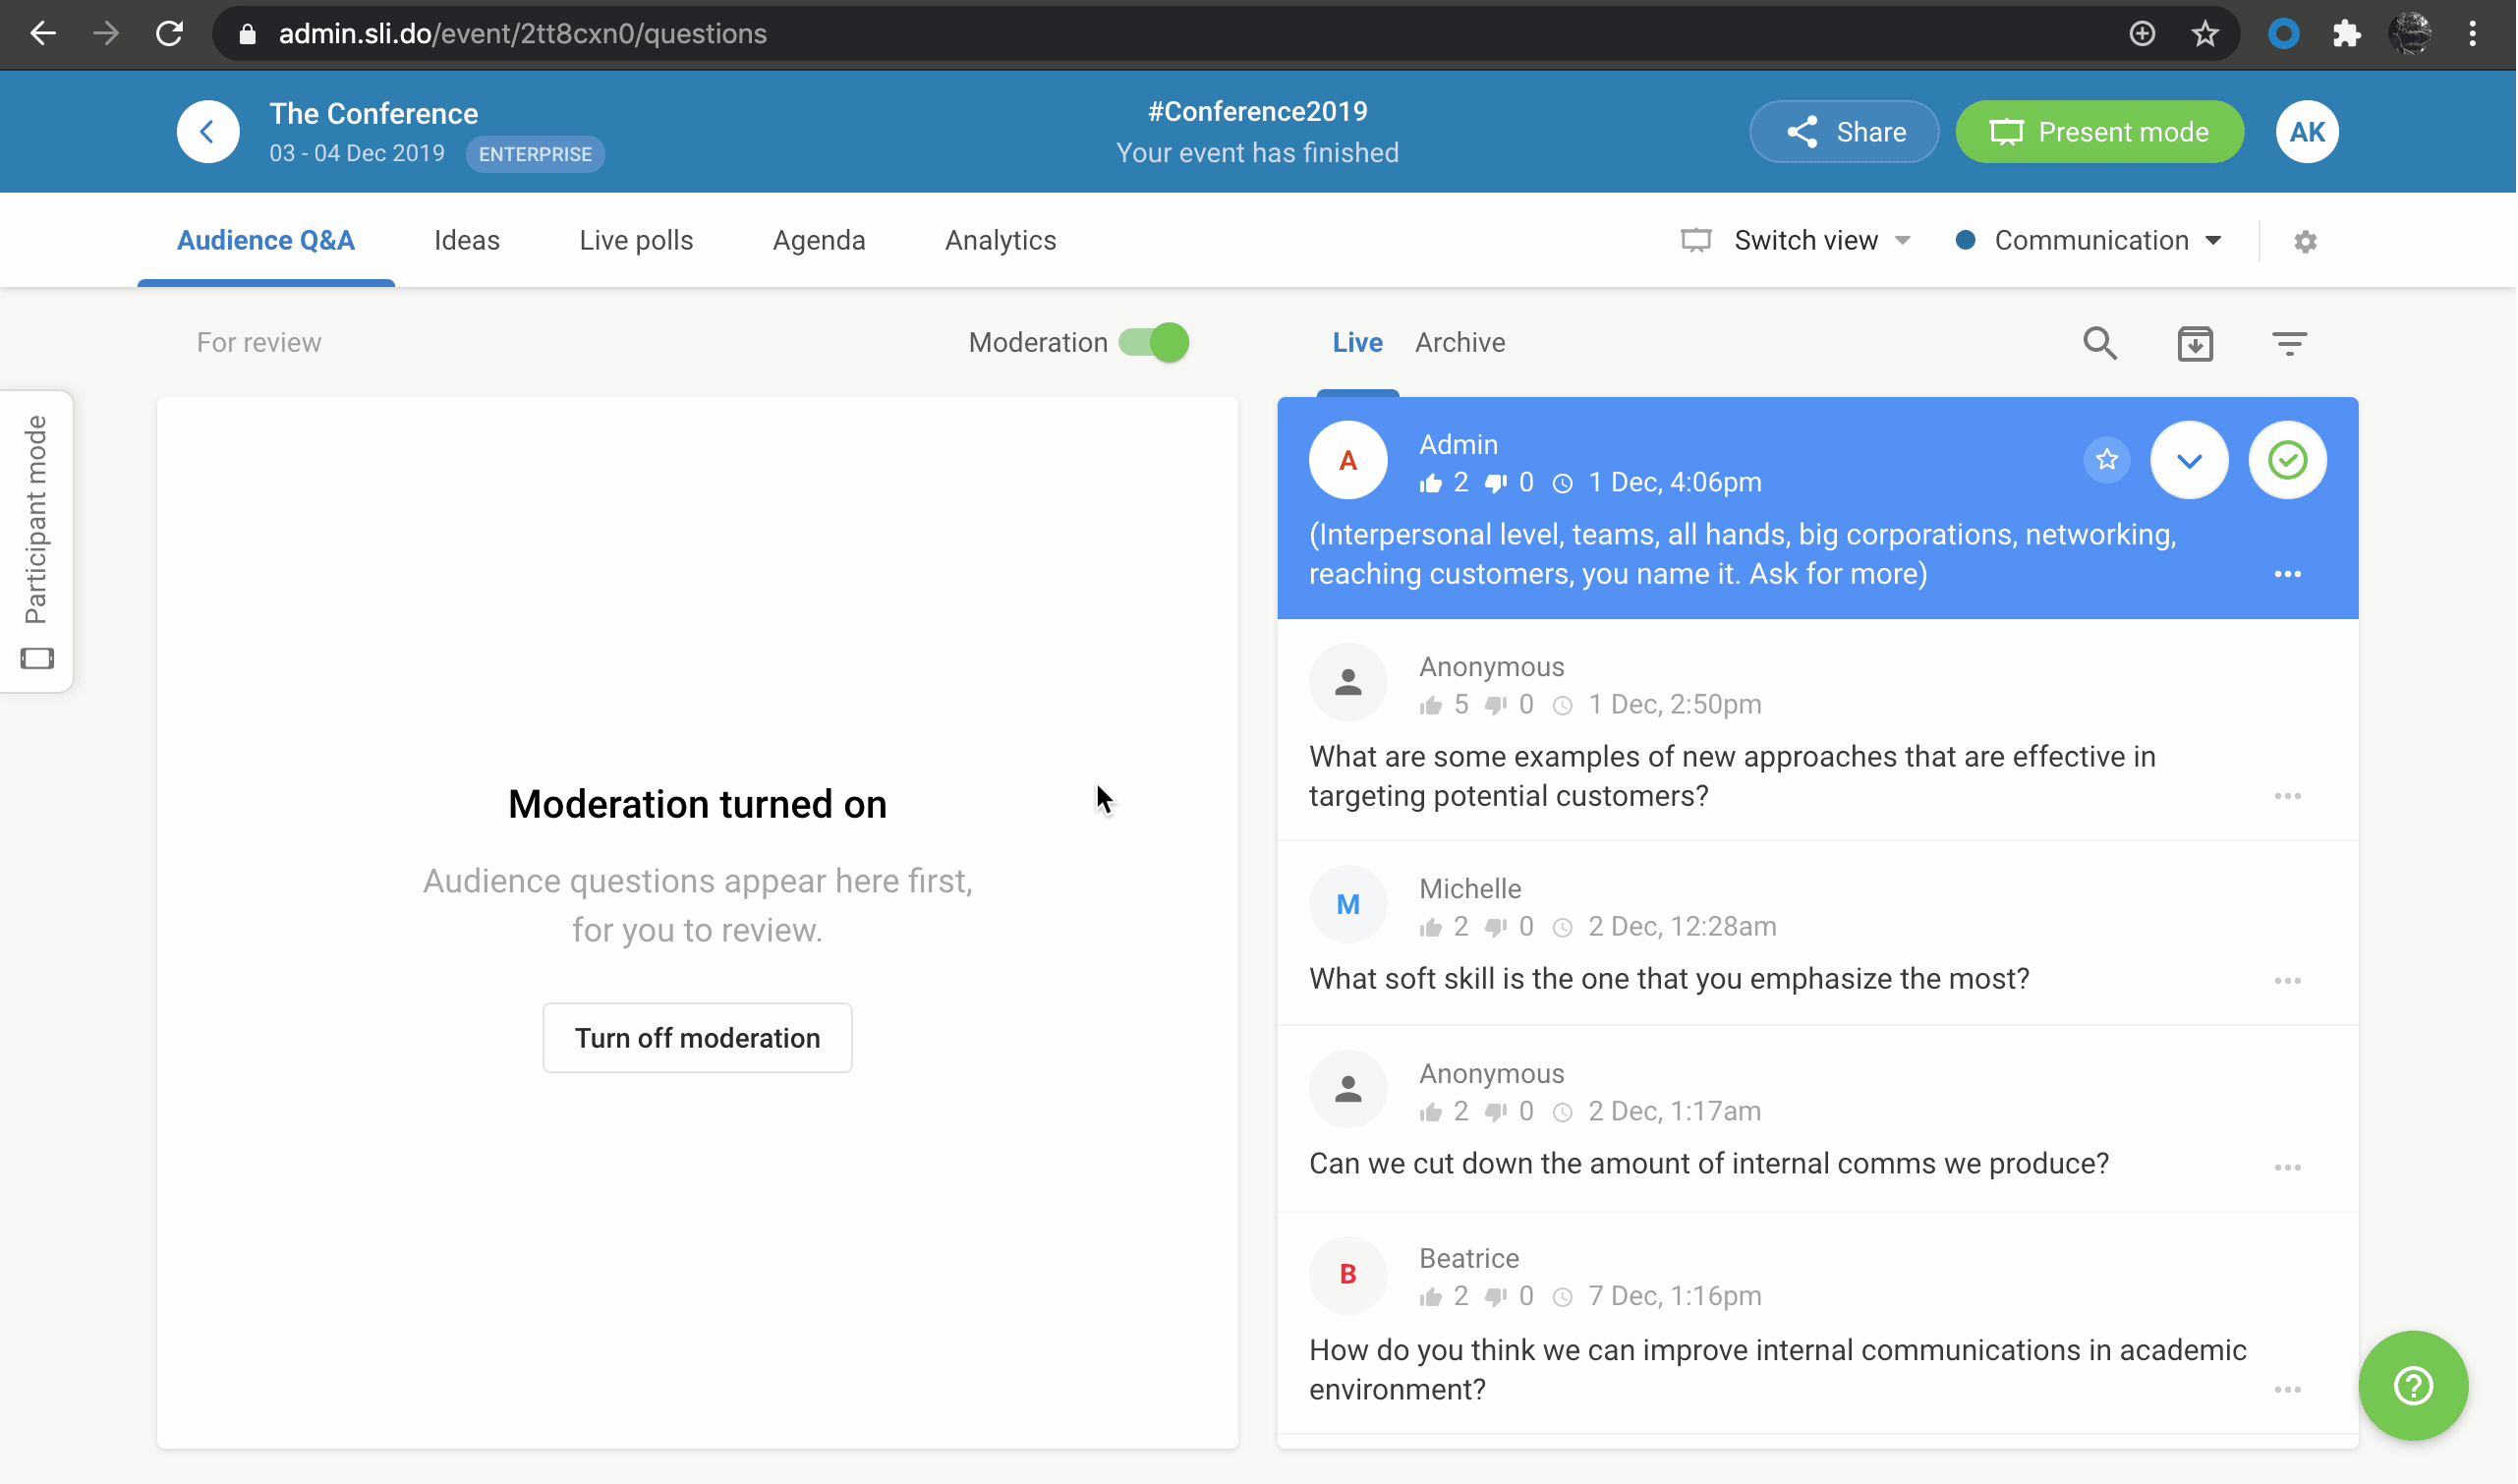Open event settings gear icon
The image size is (2518, 1484).
2305,241
